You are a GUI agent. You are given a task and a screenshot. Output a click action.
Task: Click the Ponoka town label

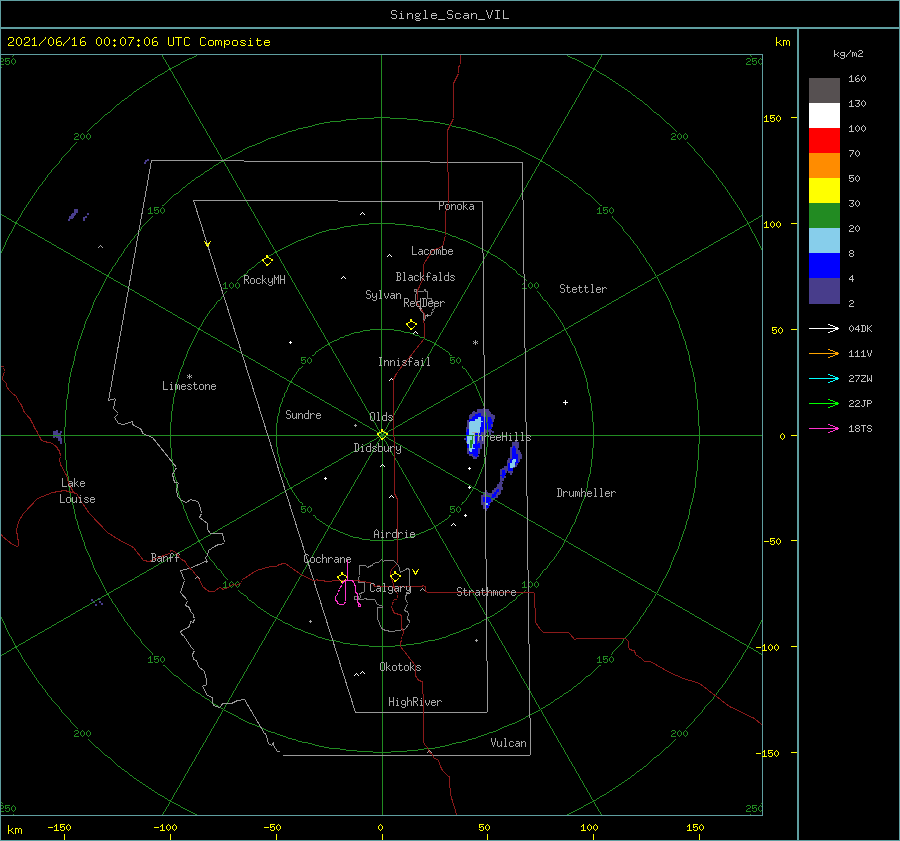(x=456, y=206)
